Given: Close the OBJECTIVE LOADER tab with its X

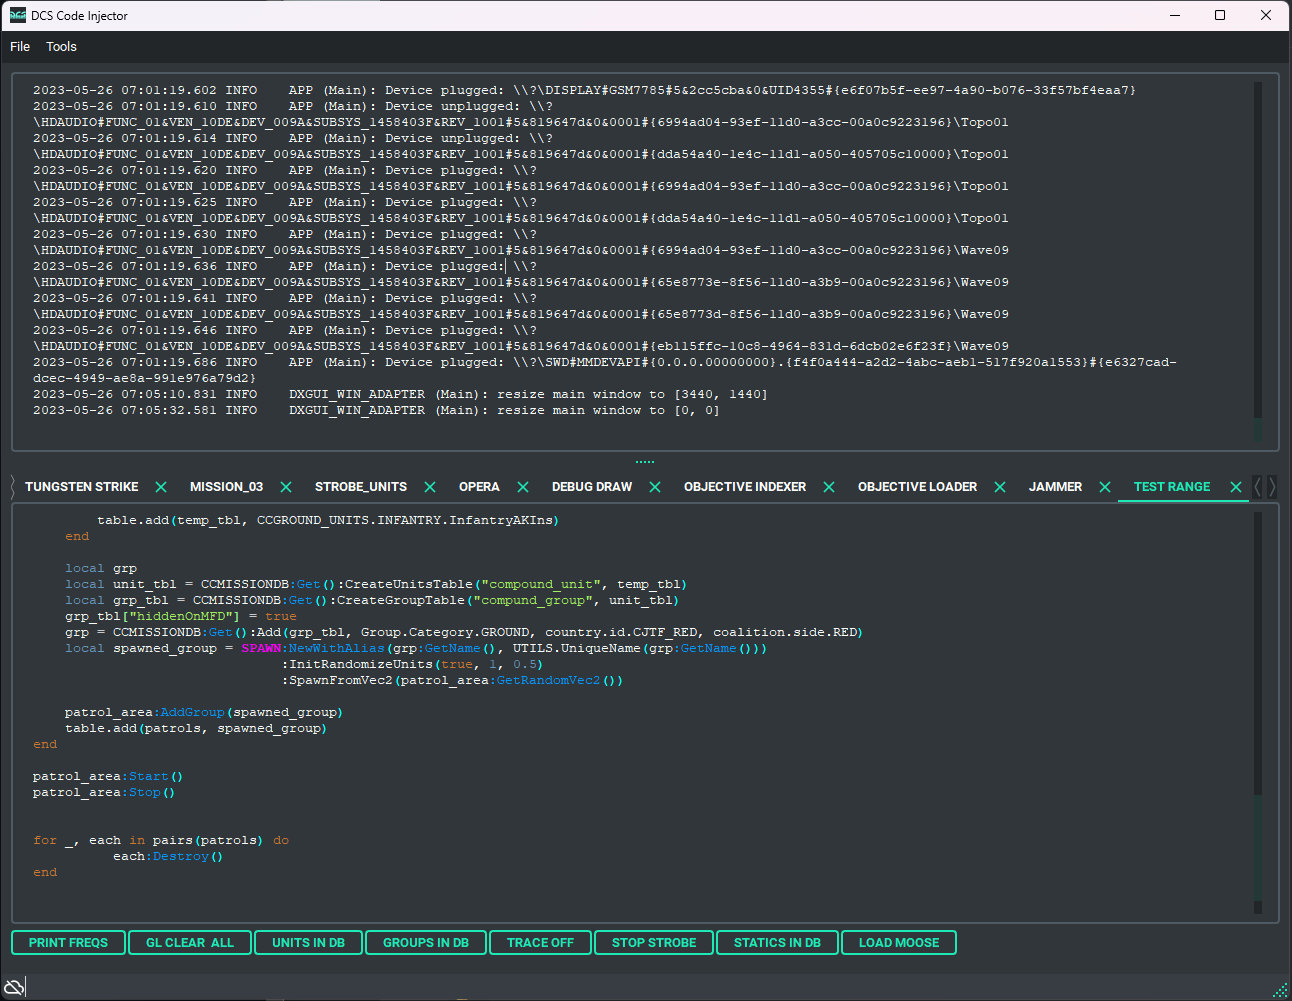Looking at the screenshot, I should (x=1000, y=487).
